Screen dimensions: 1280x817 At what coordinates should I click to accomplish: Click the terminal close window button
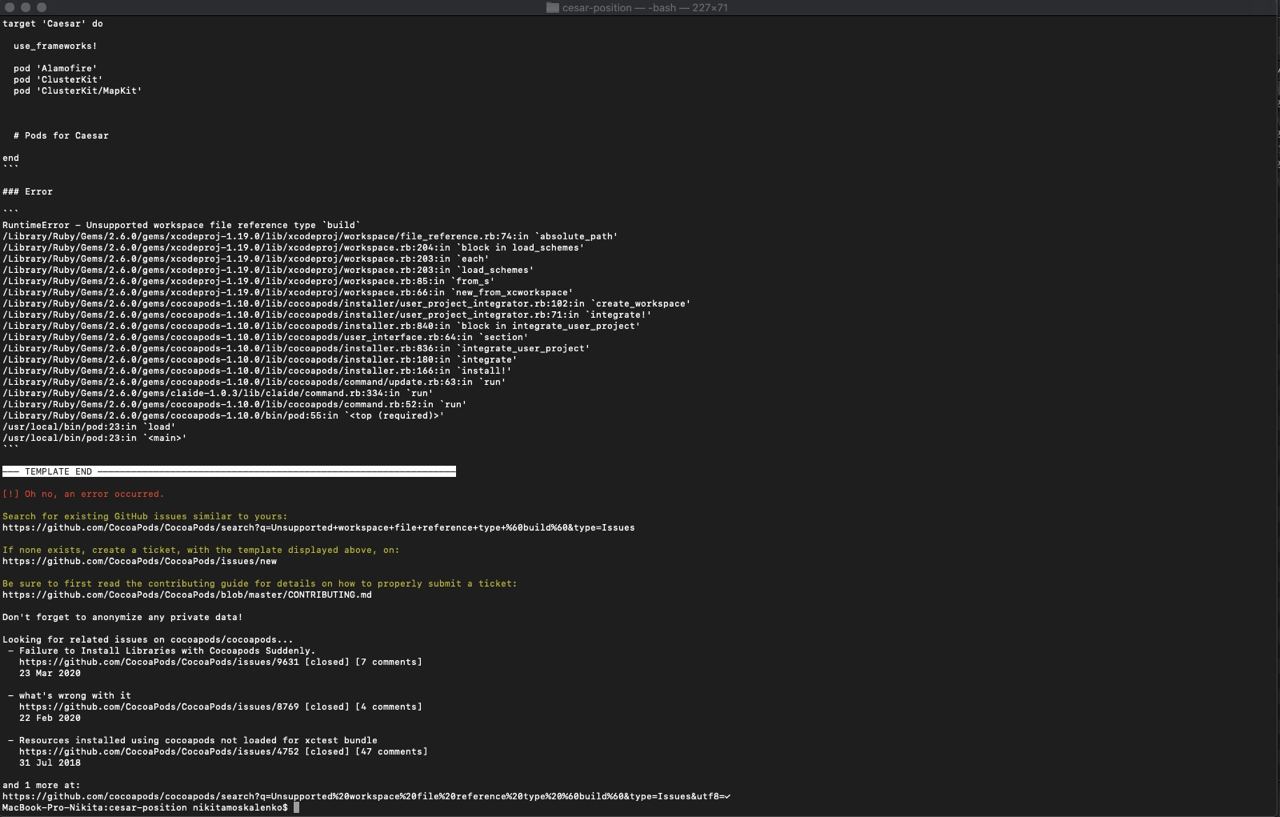coord(10,7)
